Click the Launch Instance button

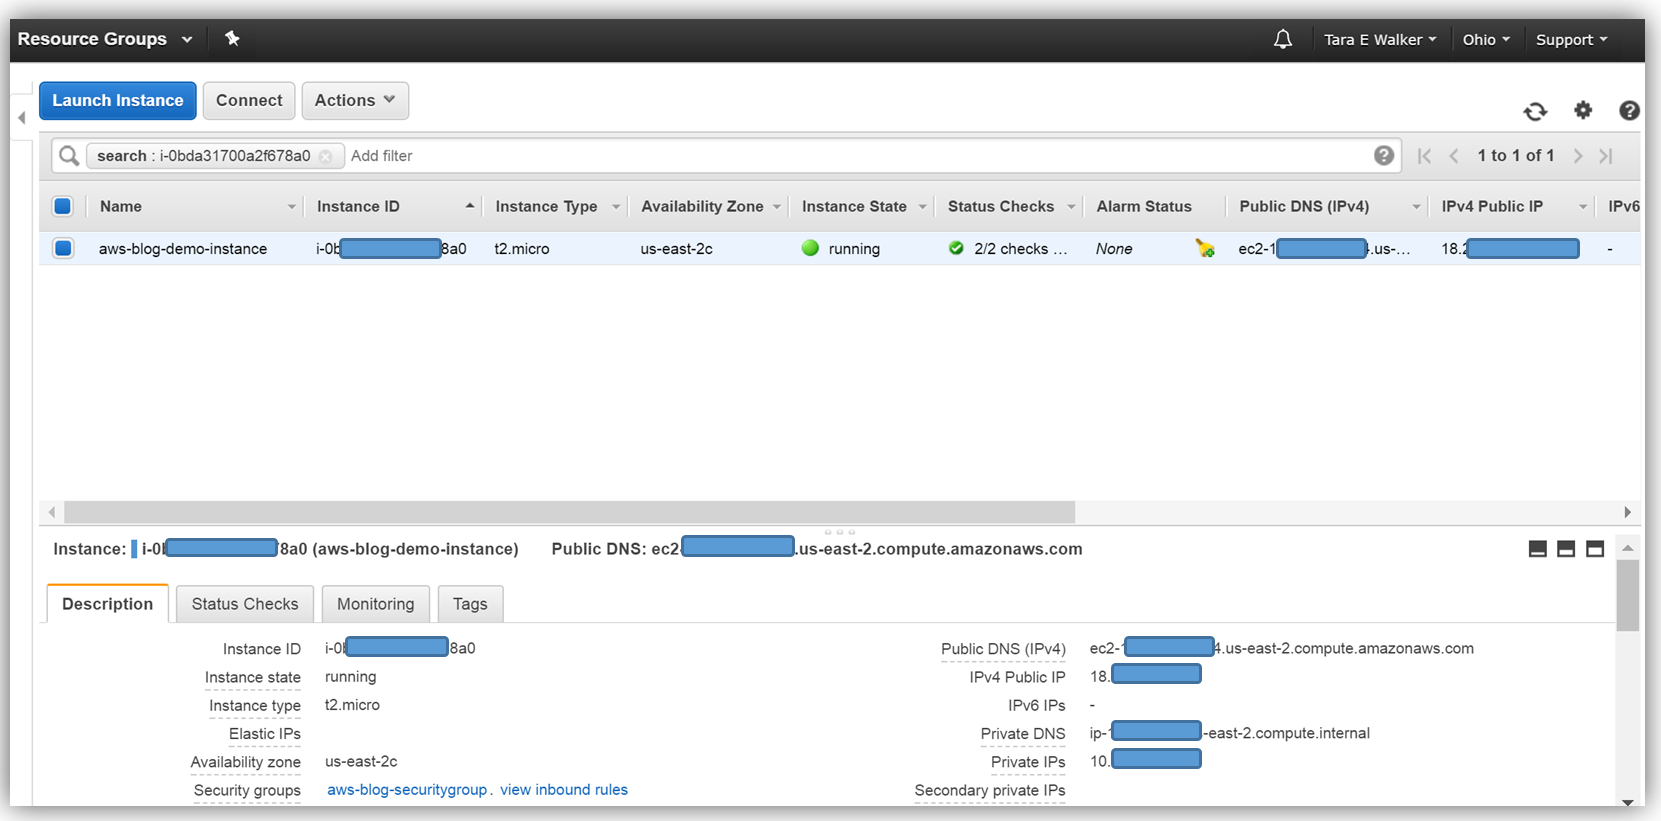click(118, 100)
